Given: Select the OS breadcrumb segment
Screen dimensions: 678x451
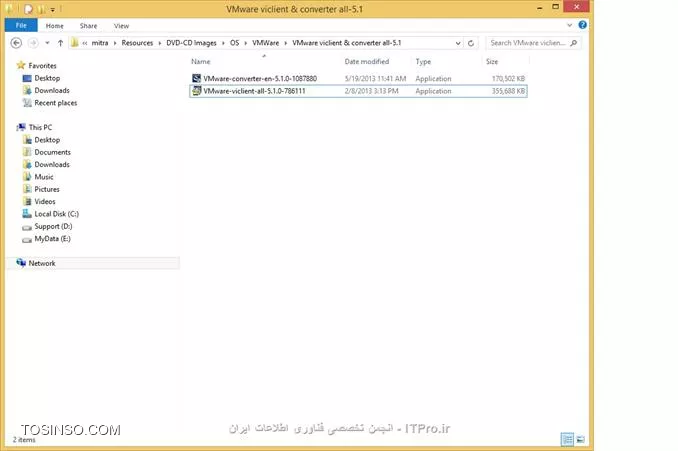Looking at the screenshot, I should point(234,43).
